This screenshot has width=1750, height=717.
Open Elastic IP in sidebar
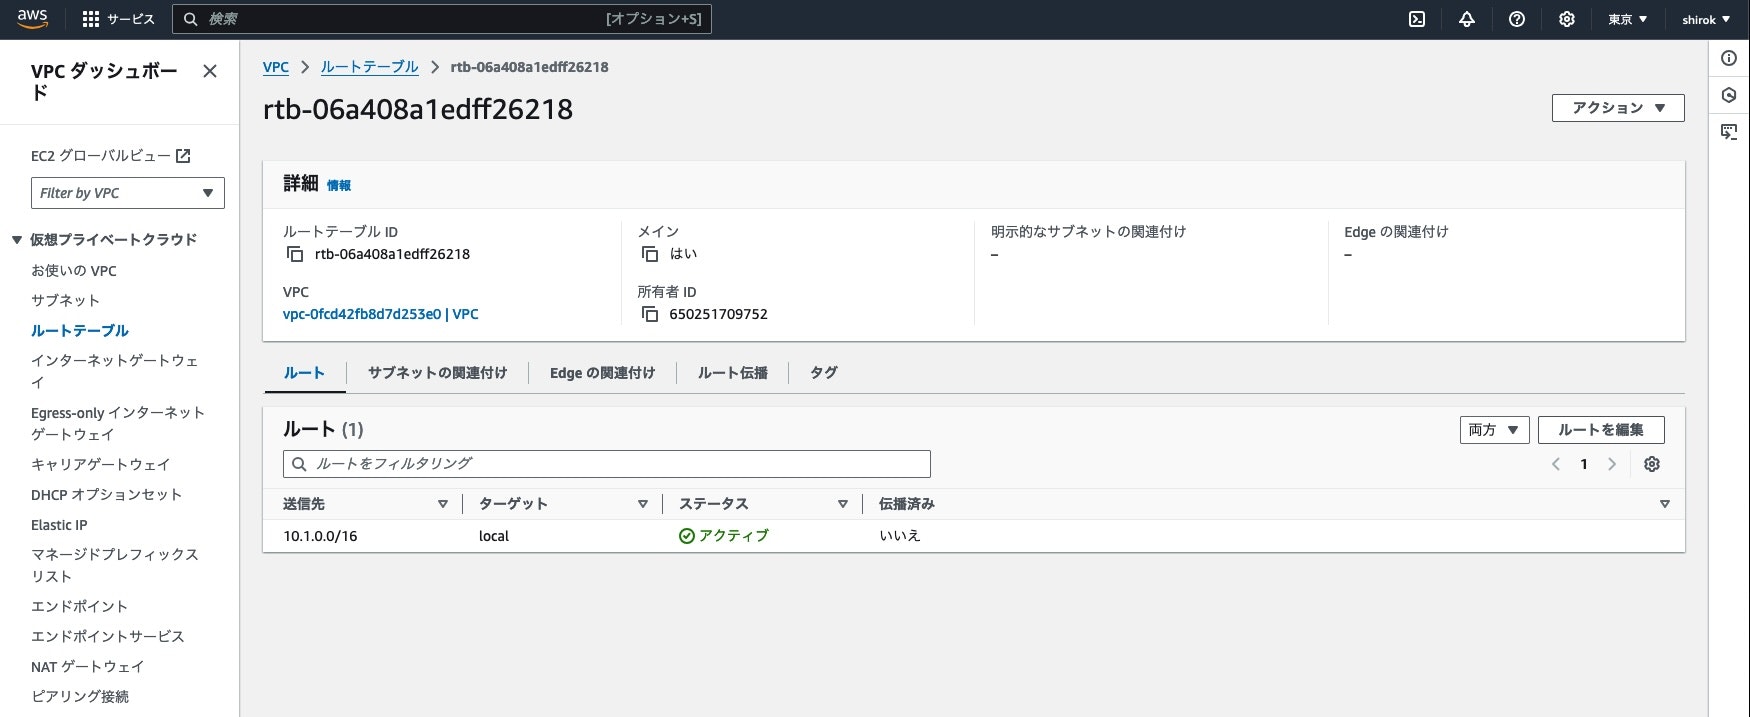(x=59, y=525)
